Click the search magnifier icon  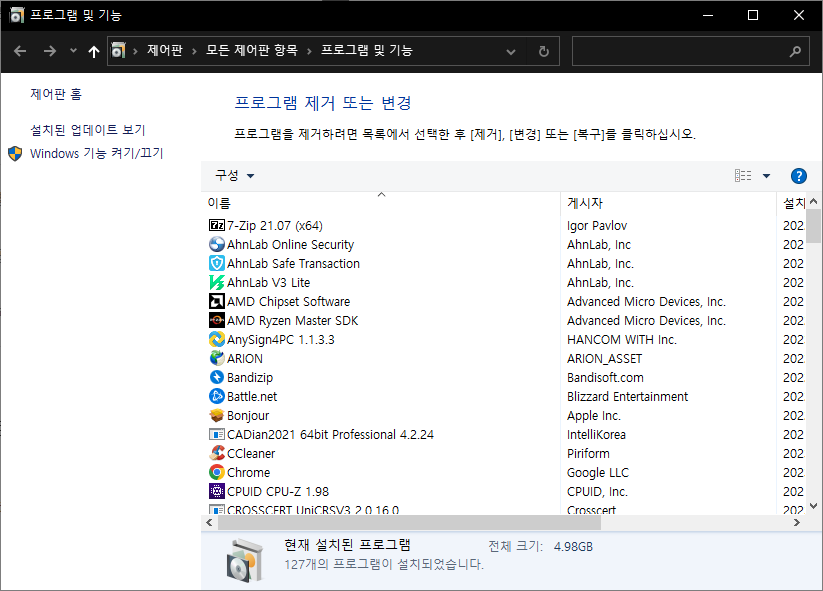coord(795,51)
